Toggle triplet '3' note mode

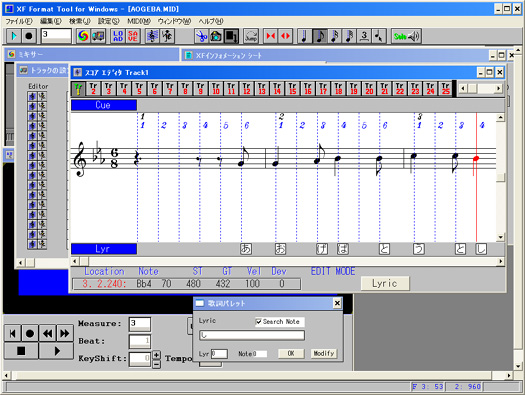[x=364, y=36]
